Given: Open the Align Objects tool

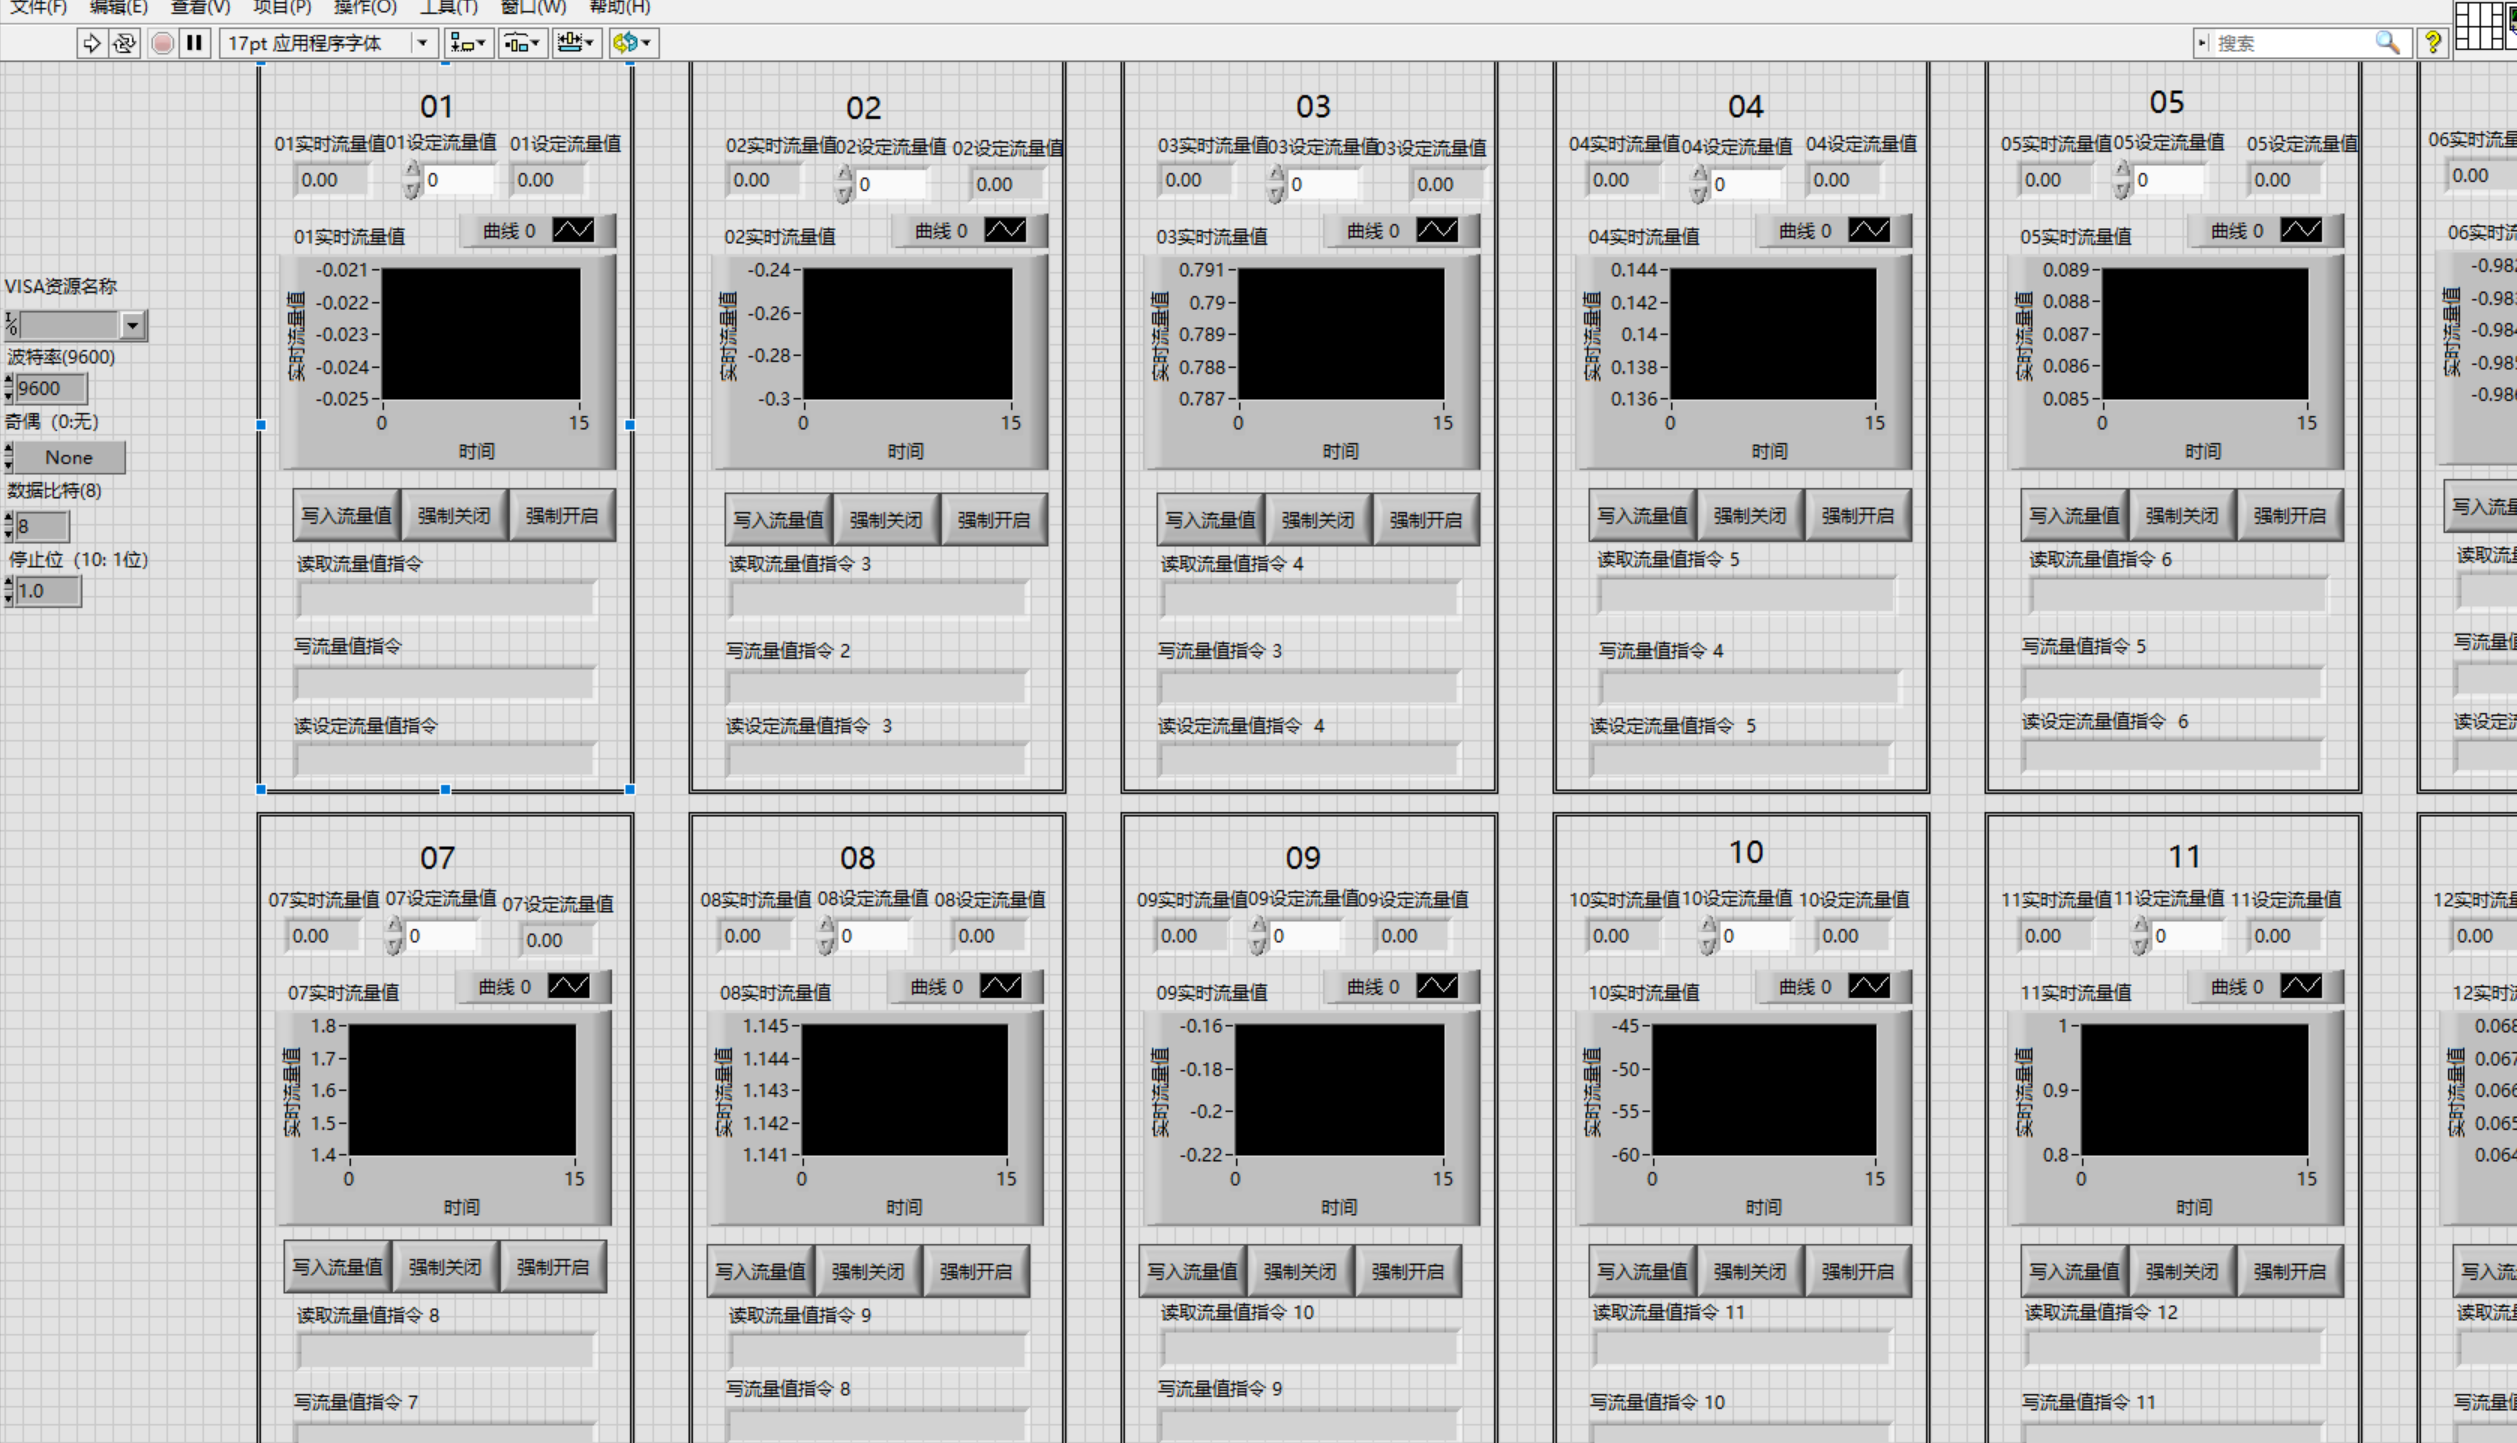Looking at the screenshot, I should (x=467, y=43).
